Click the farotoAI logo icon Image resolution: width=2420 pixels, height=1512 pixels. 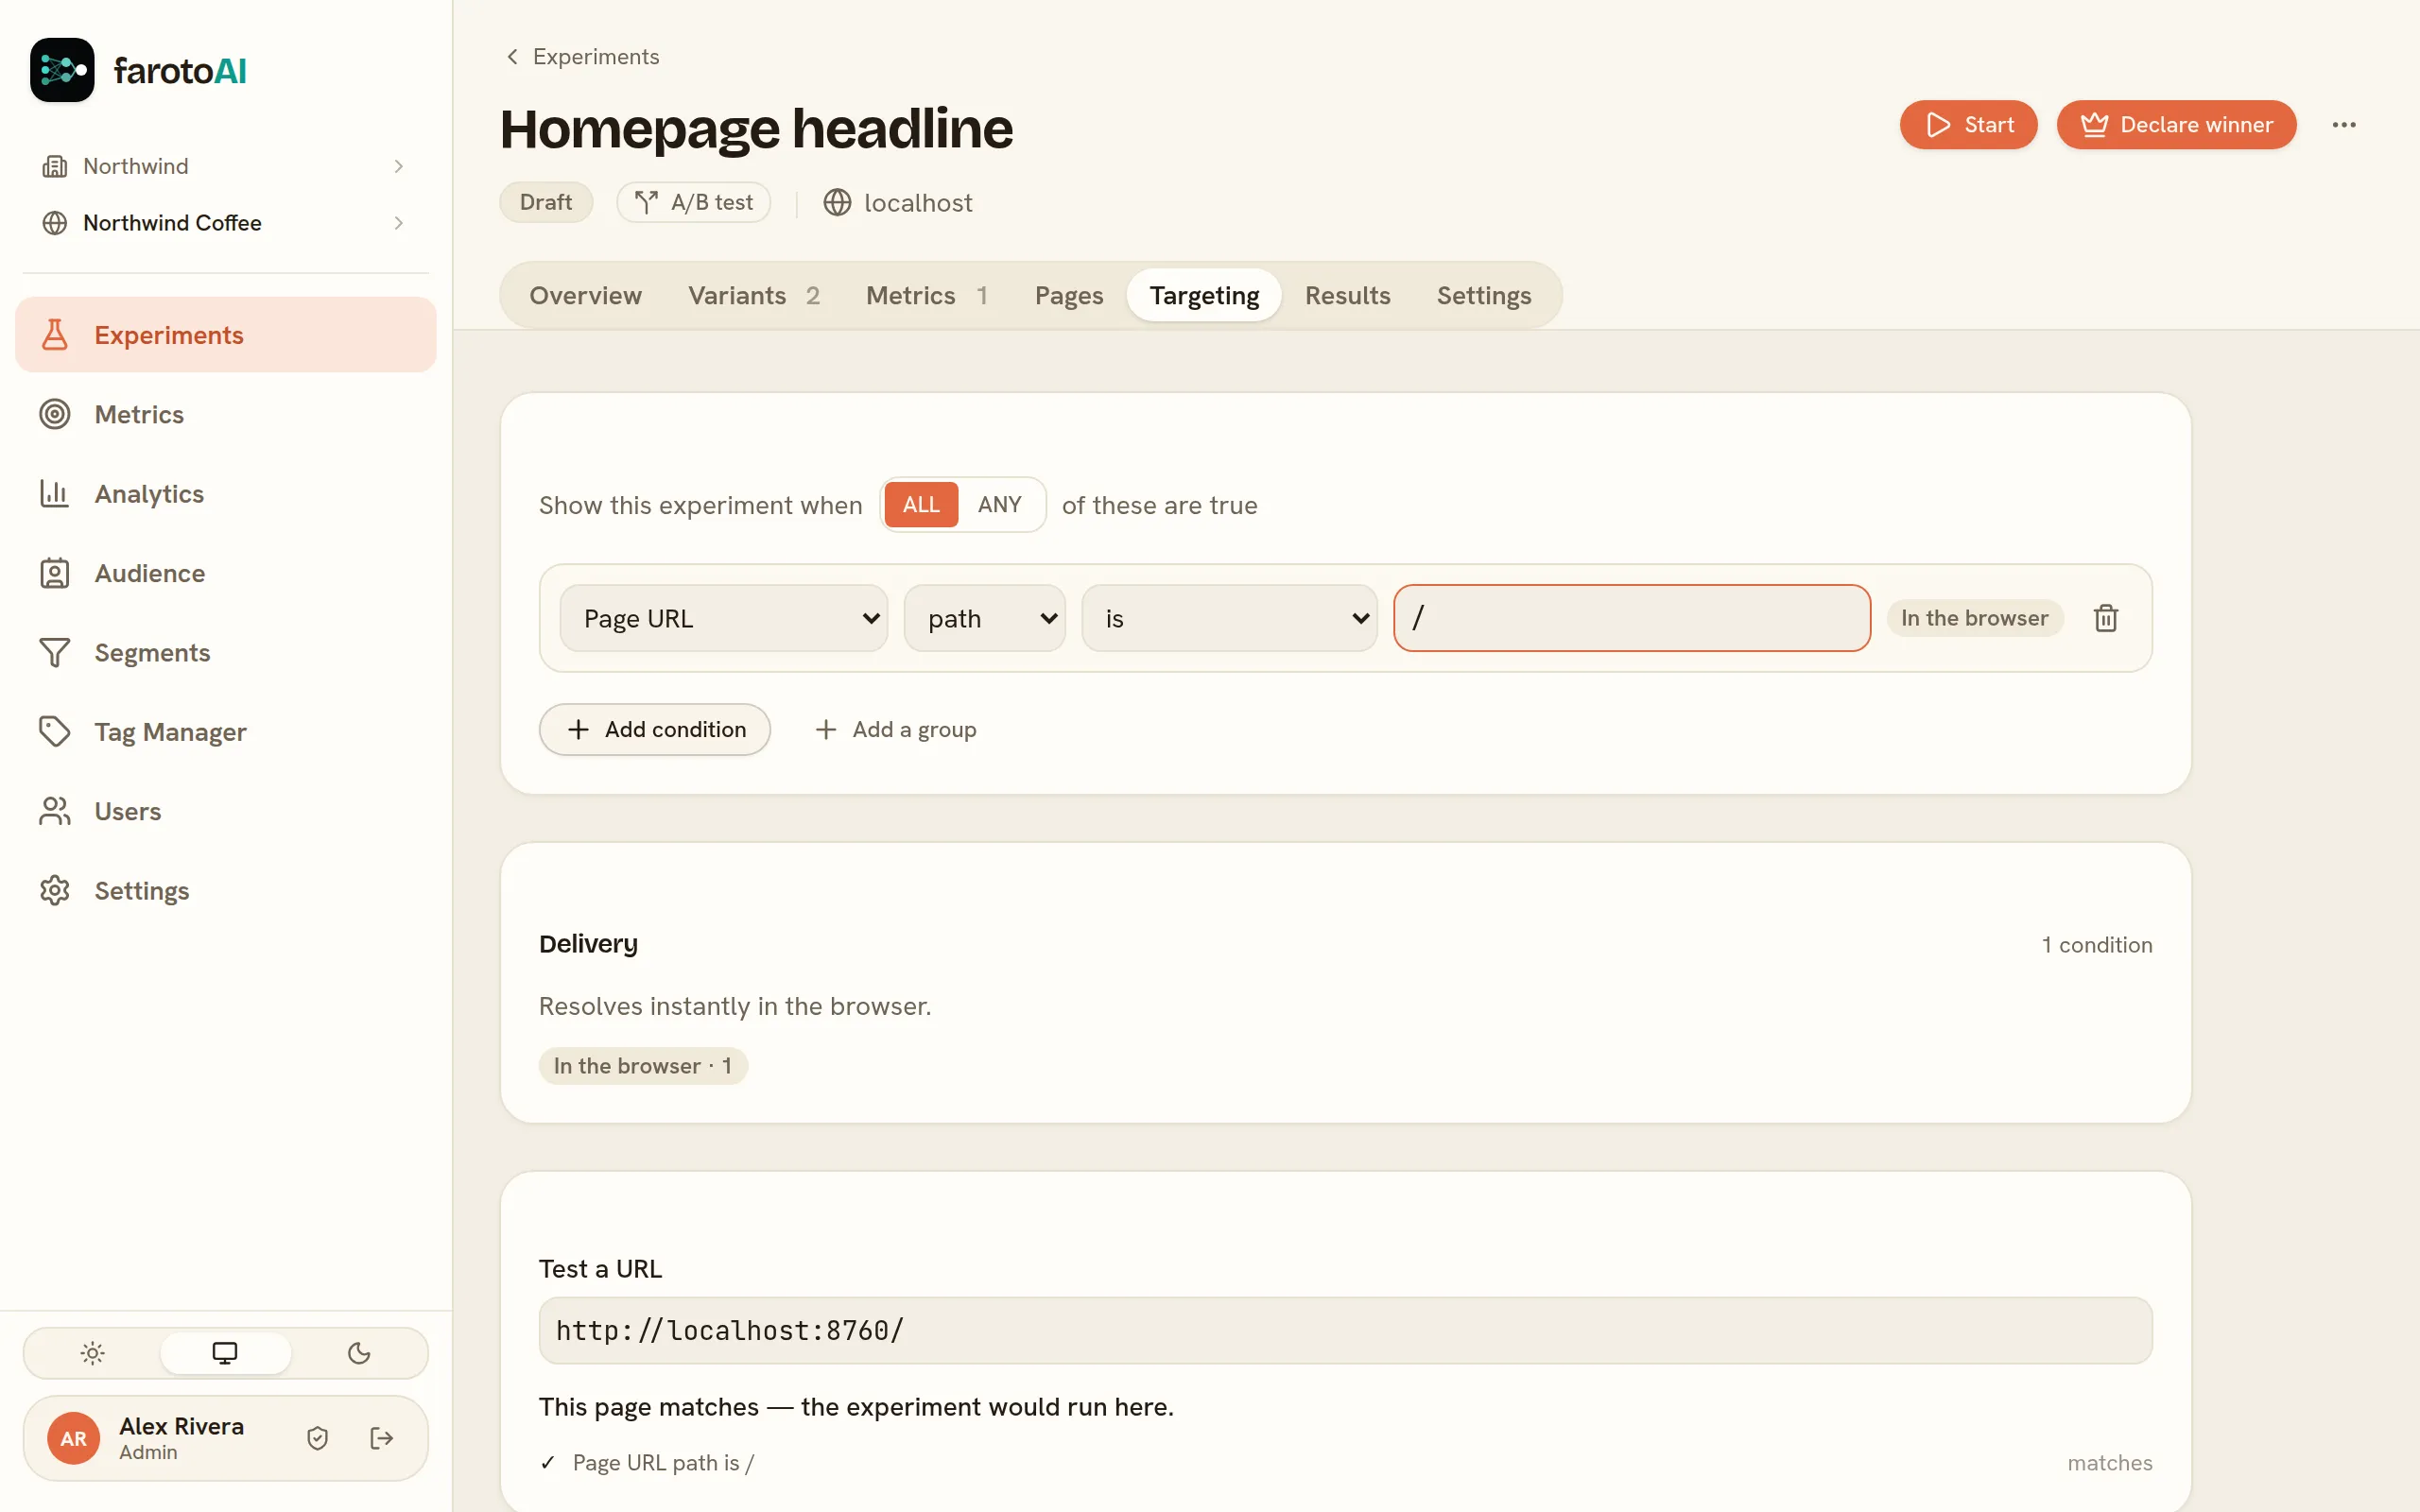[x=62, y=70]
